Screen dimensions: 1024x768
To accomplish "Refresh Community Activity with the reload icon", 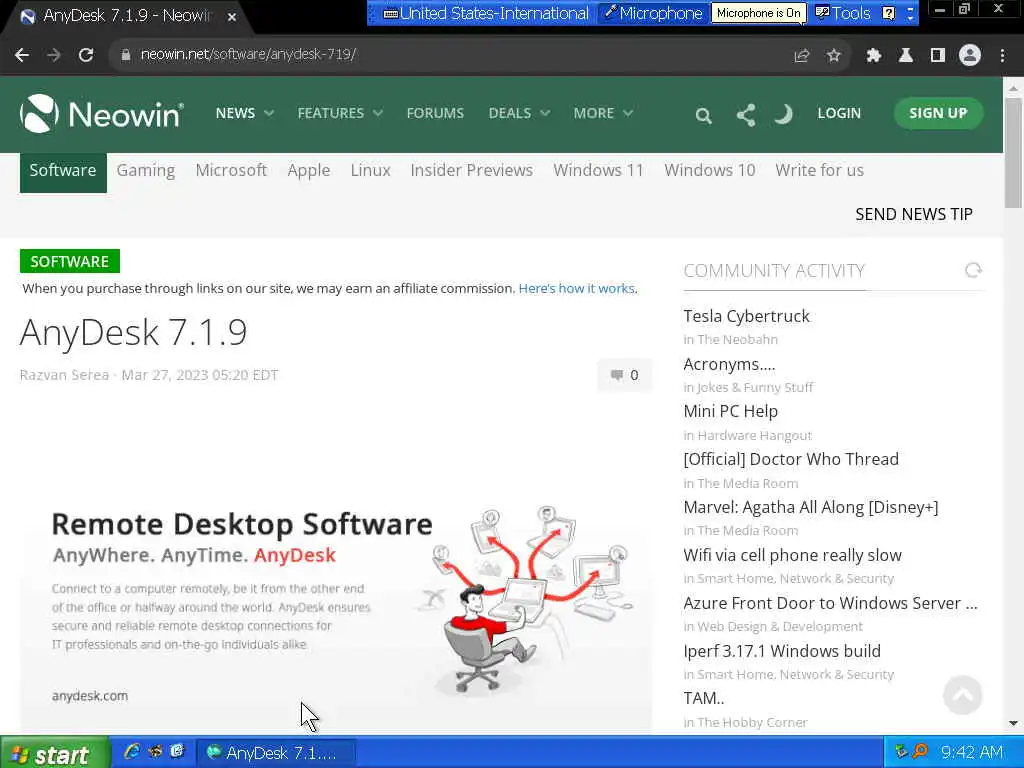I will 973,270.
